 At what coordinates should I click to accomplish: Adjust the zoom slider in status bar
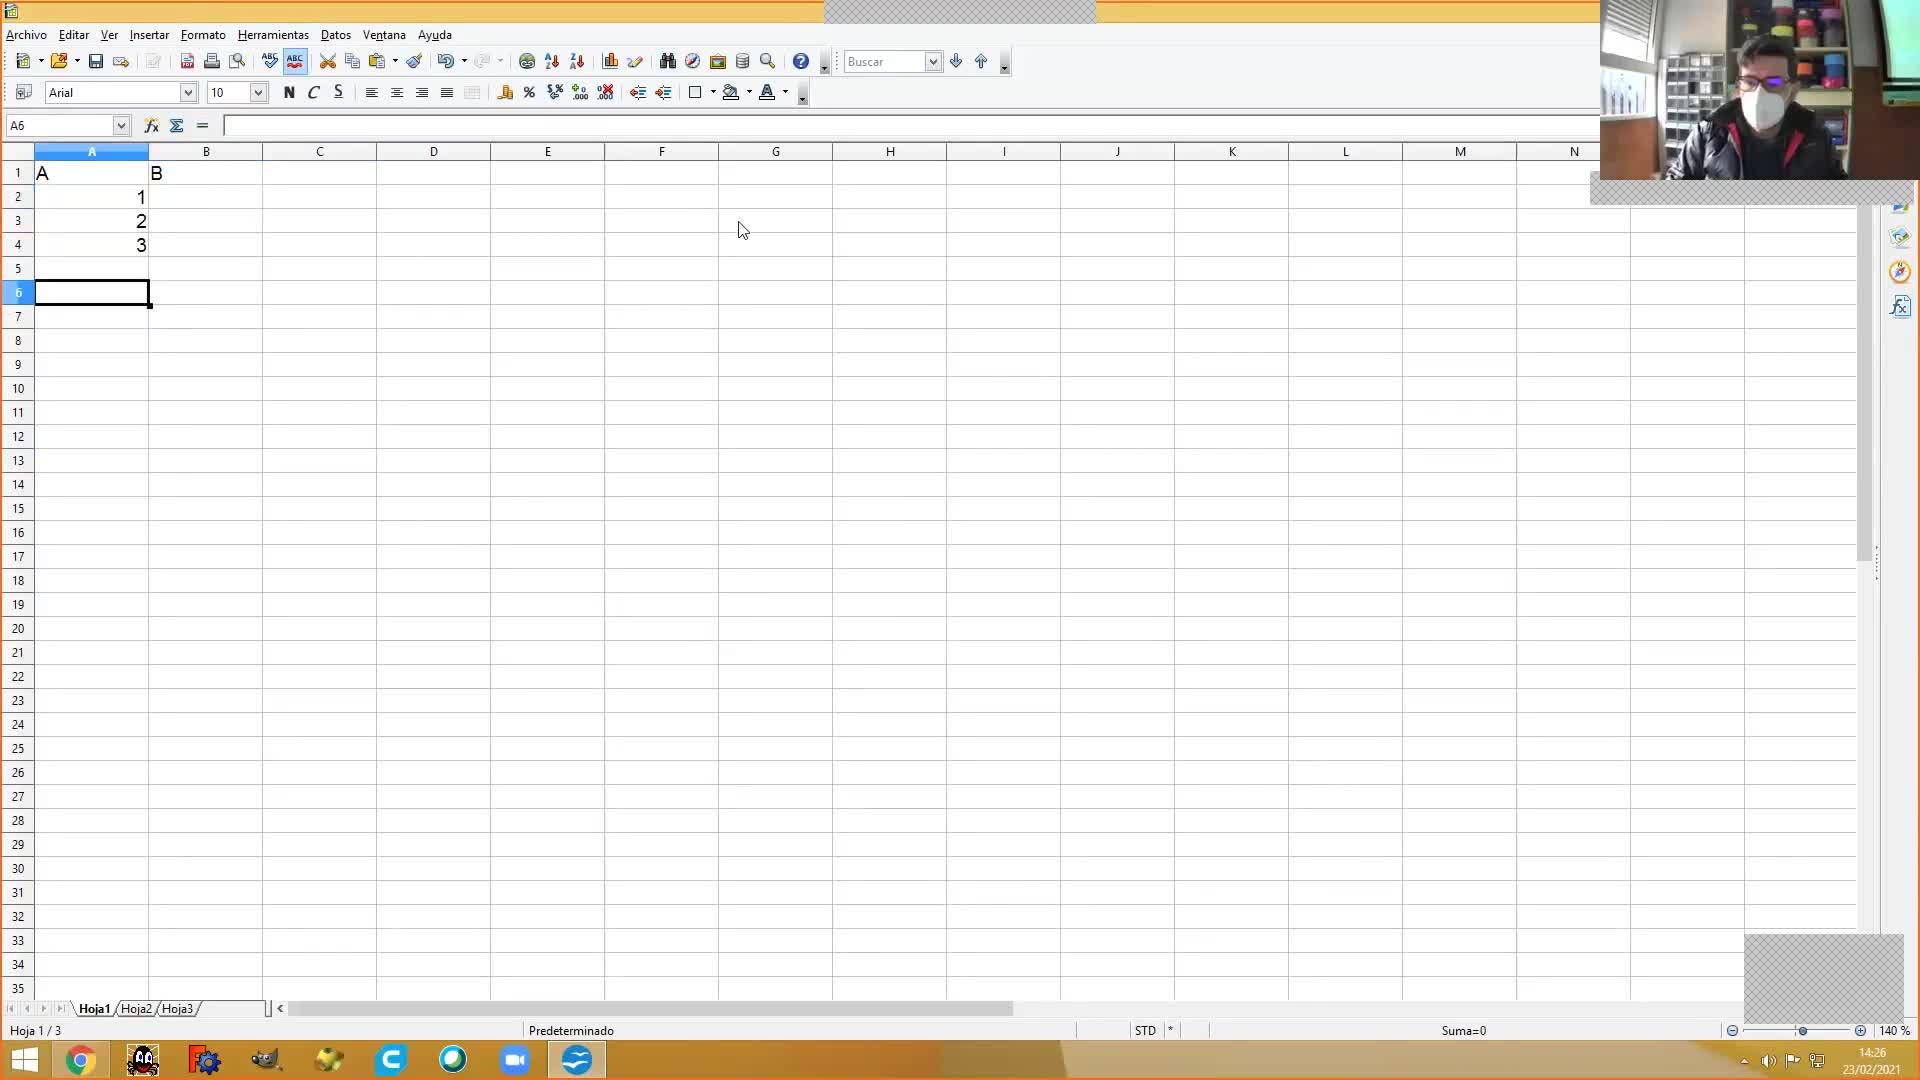[x=1802, y=1030]
